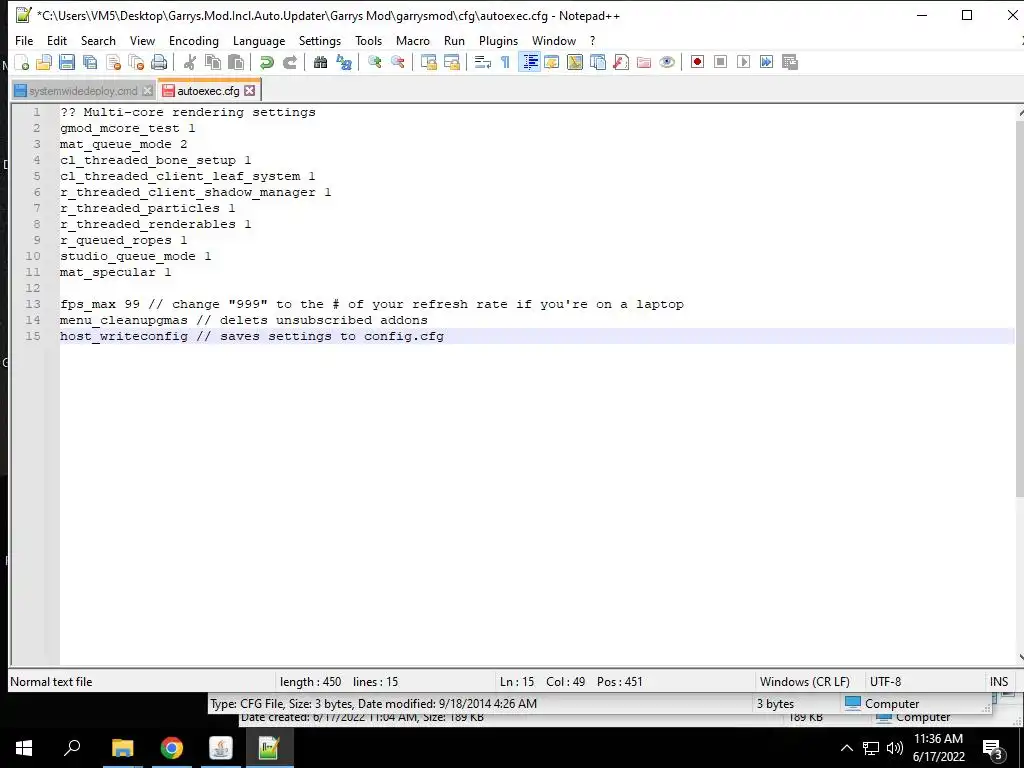Open the File menu

(24, 40)
